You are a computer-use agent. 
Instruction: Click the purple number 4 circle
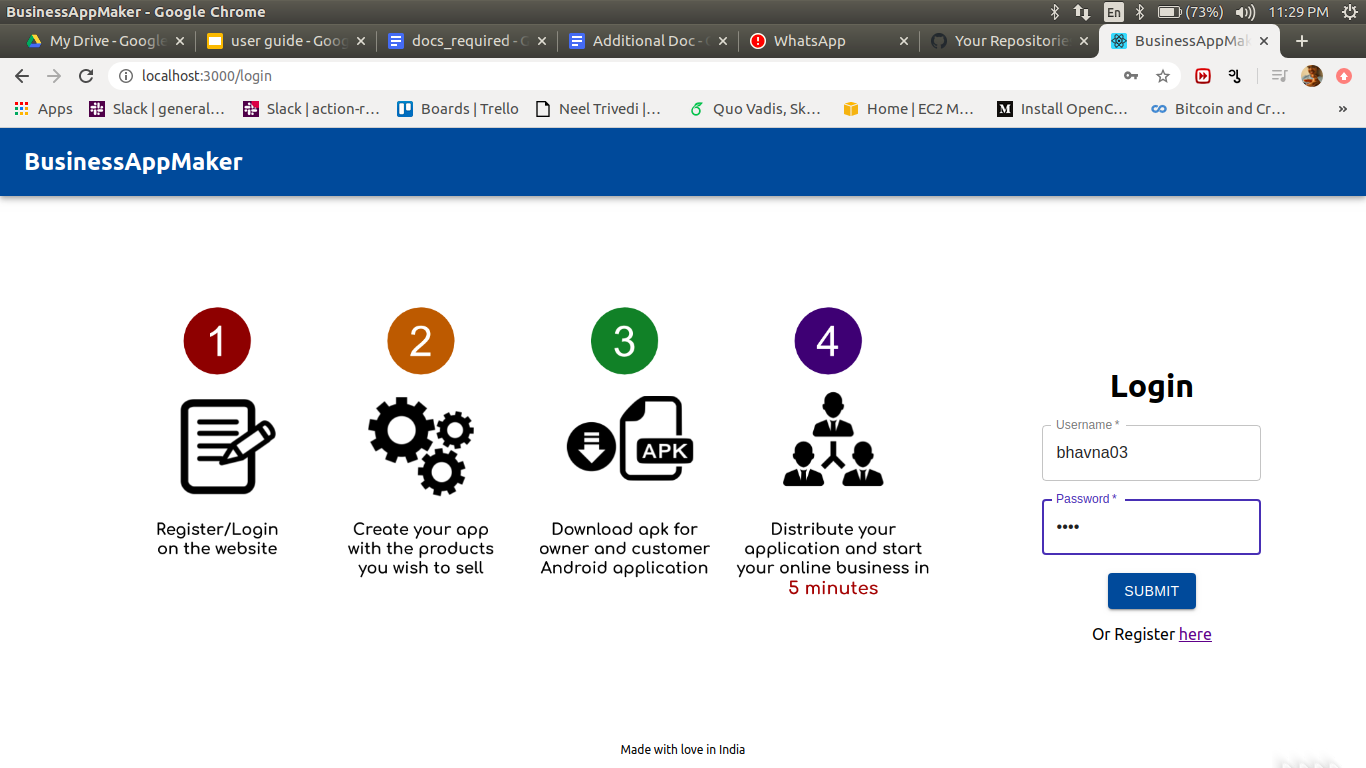(x=828, y=341)
